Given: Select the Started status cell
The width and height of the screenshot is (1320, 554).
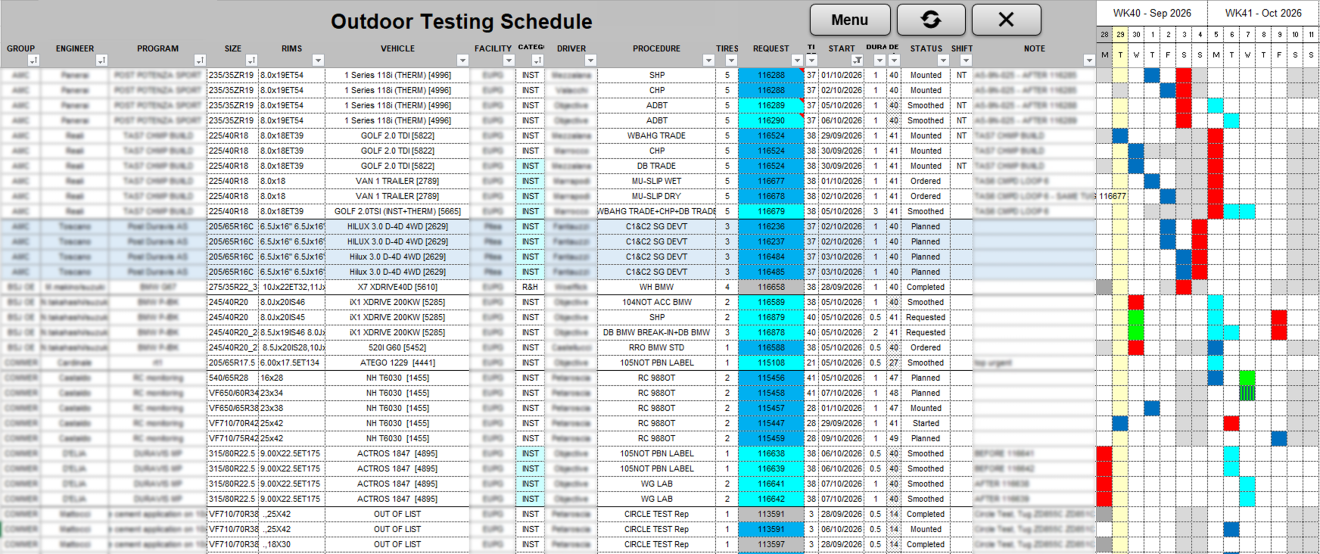Looking at the screenshot, I should pos(925,423).
